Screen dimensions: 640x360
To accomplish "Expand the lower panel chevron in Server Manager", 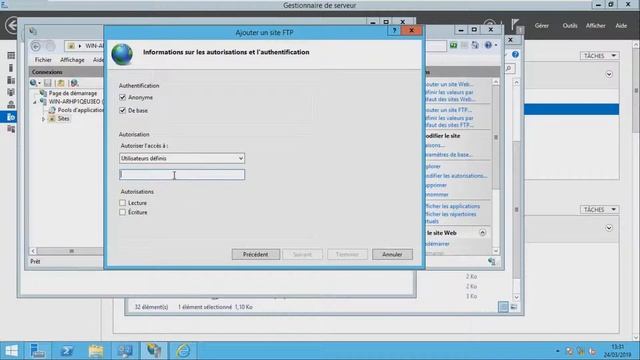I will [x=609, y=228].
